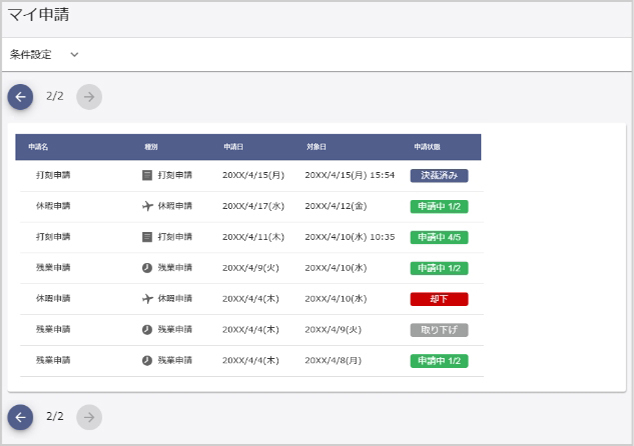Click the stamp icon in 4/15(月) application row
Viewport: 634px width, 446px height.
click(147, 175)
